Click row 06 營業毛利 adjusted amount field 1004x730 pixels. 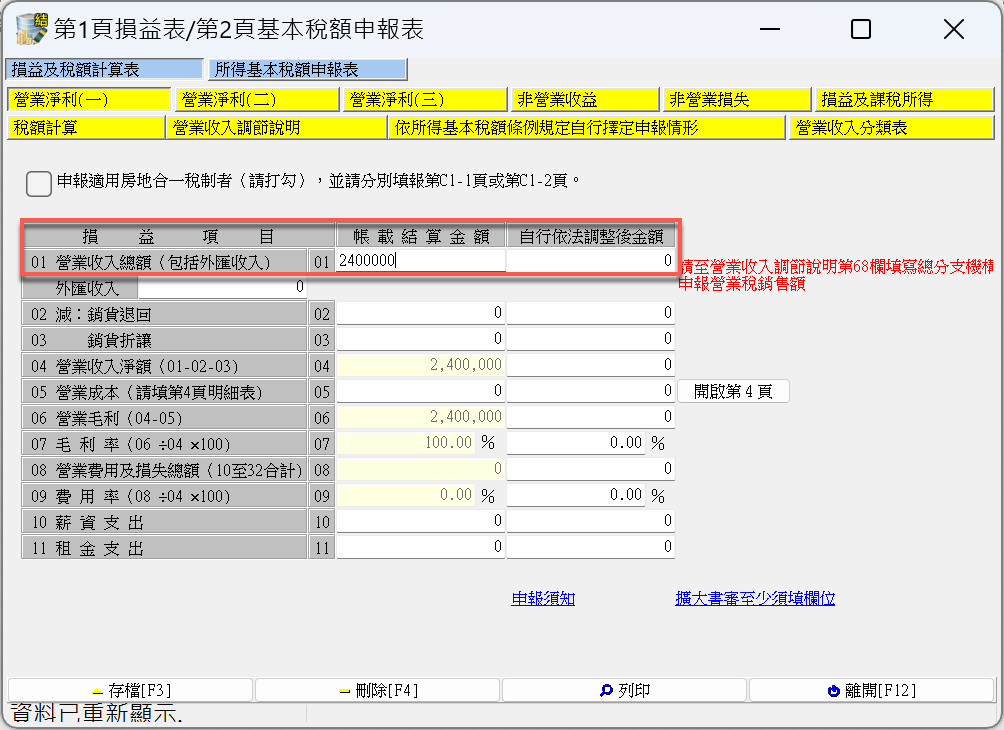590,417
